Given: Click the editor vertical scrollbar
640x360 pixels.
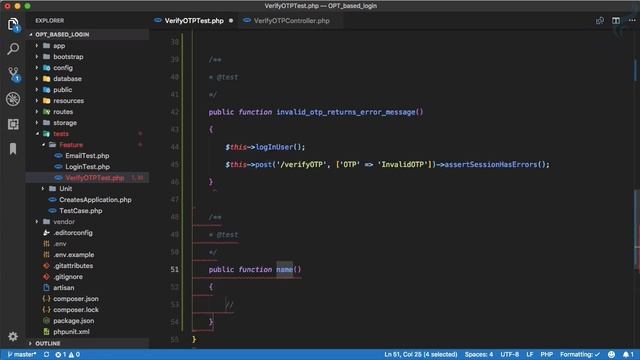Looking at the screenshot, I should coord(637,229).
